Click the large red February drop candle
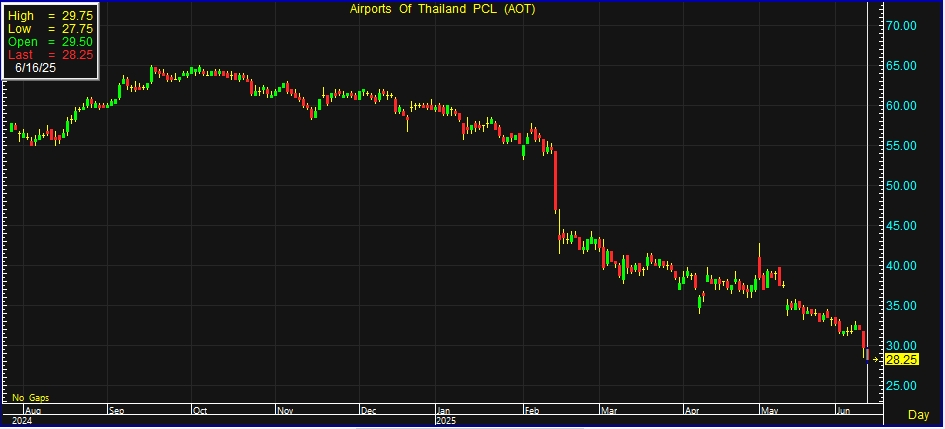The image size is (945, 429). pyautogui.click(x=556, y=181)
